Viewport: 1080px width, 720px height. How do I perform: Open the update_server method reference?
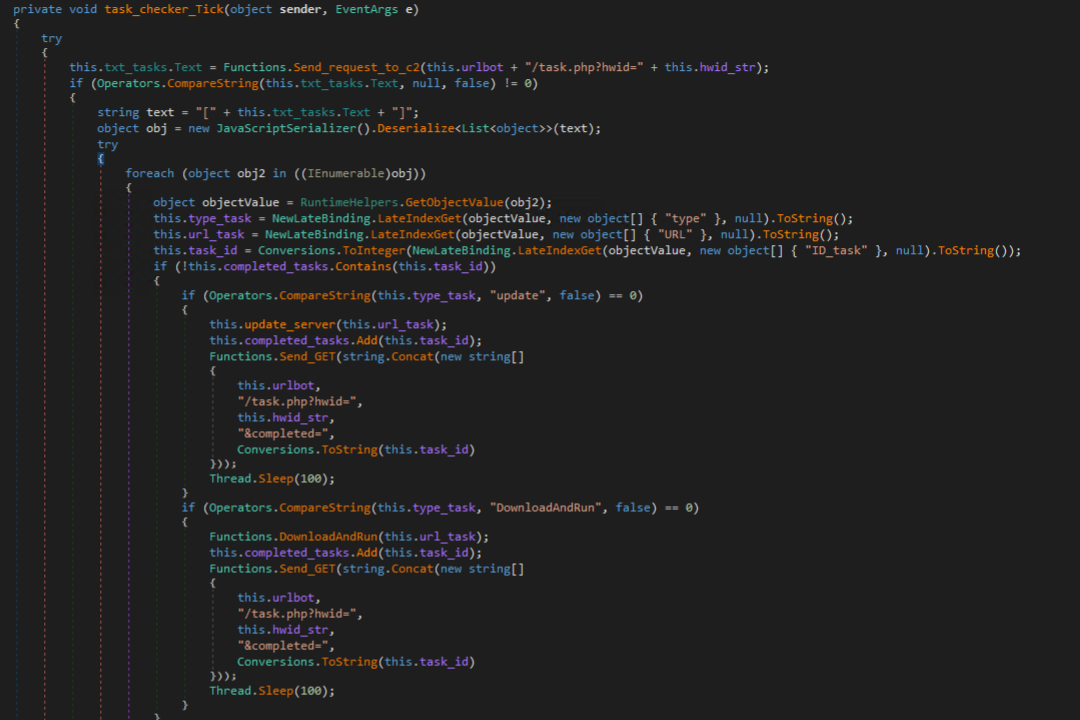coord(289,325)
